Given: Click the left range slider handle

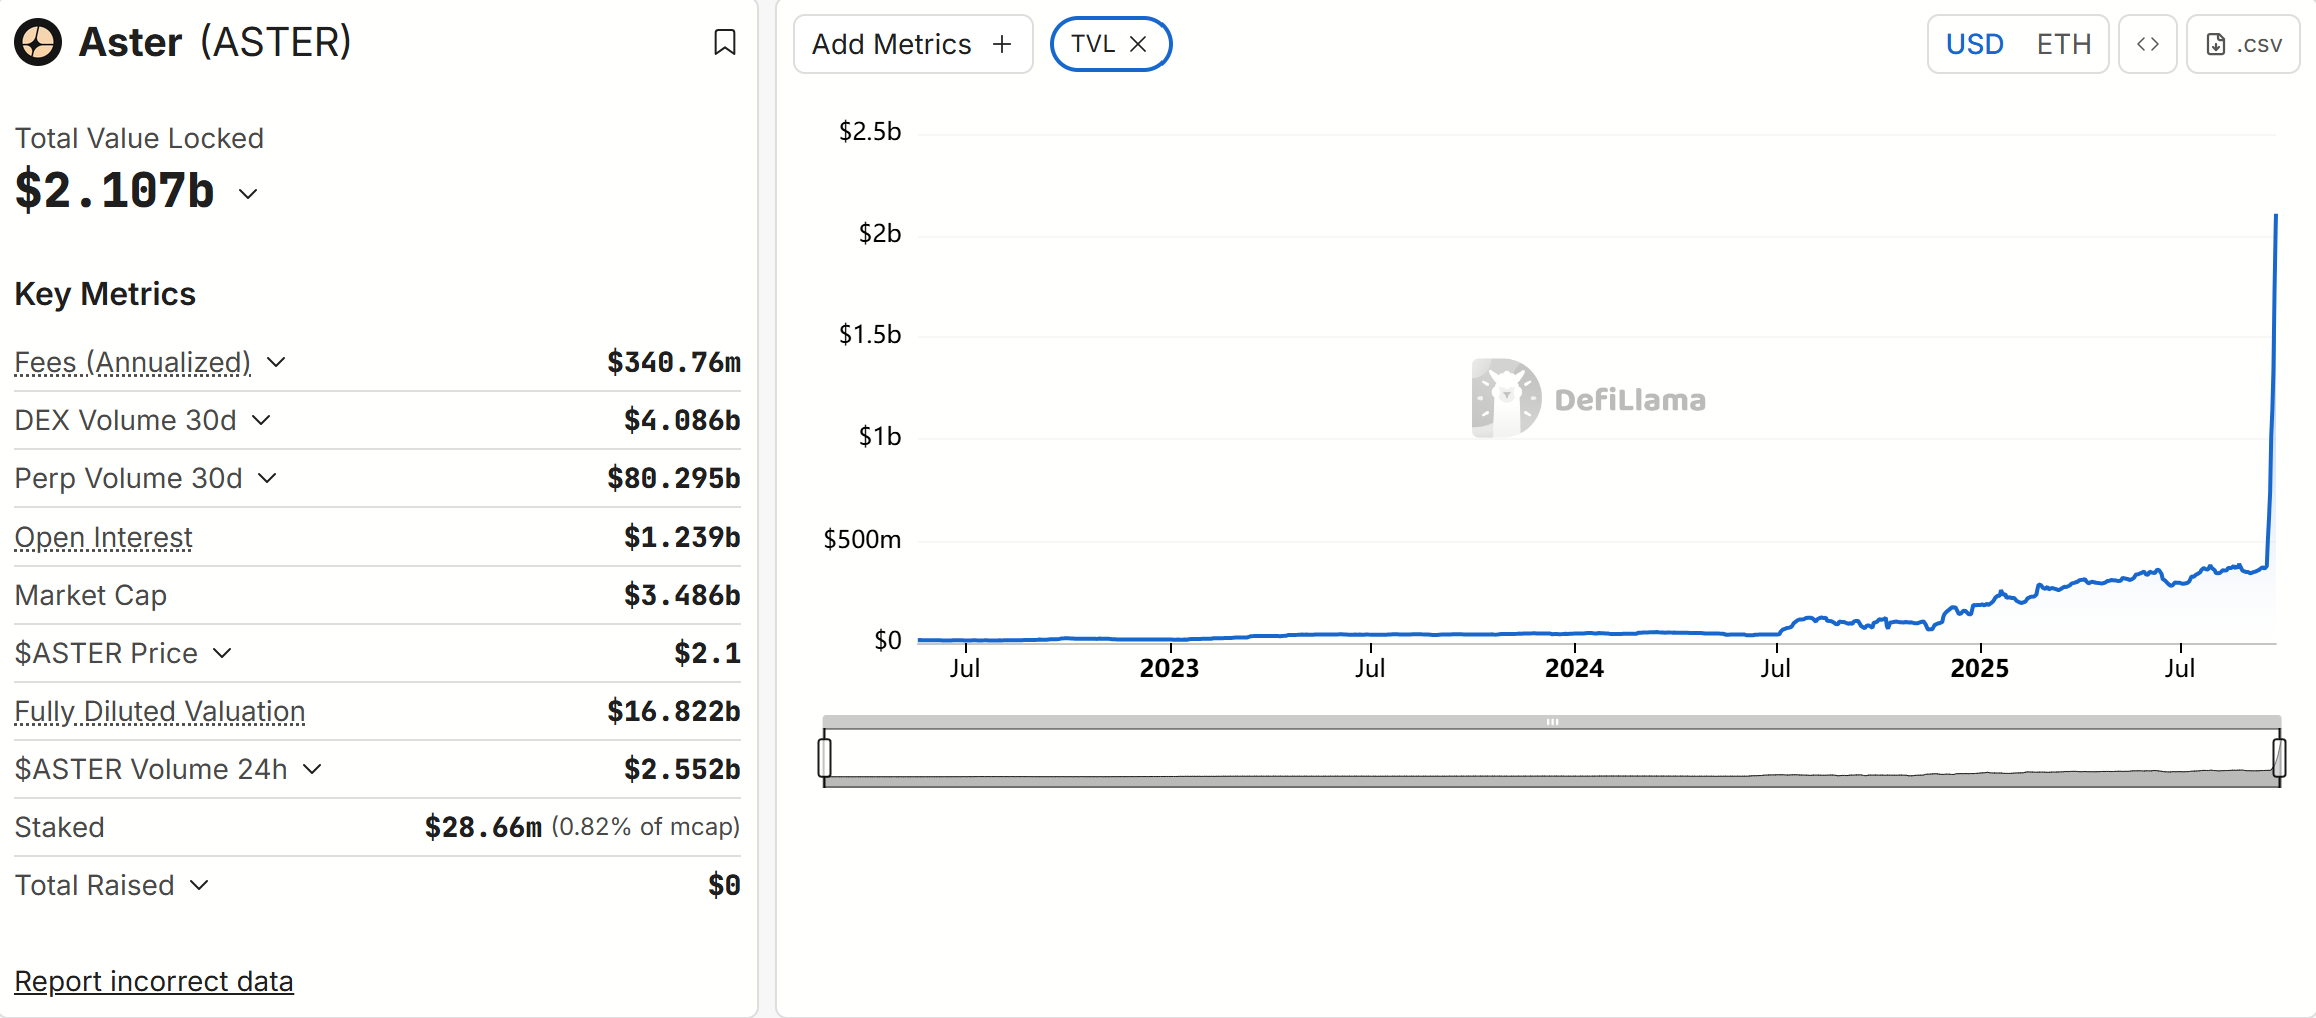Looking at the screenshot, I should (825, 757).
